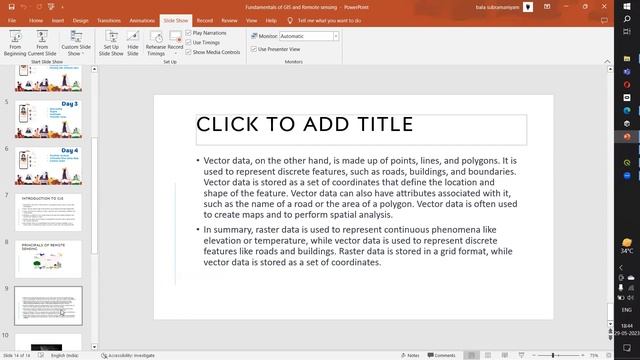This screenshot has height=360, width=640.
Task: Open the File tab
Action: point(12,20)
